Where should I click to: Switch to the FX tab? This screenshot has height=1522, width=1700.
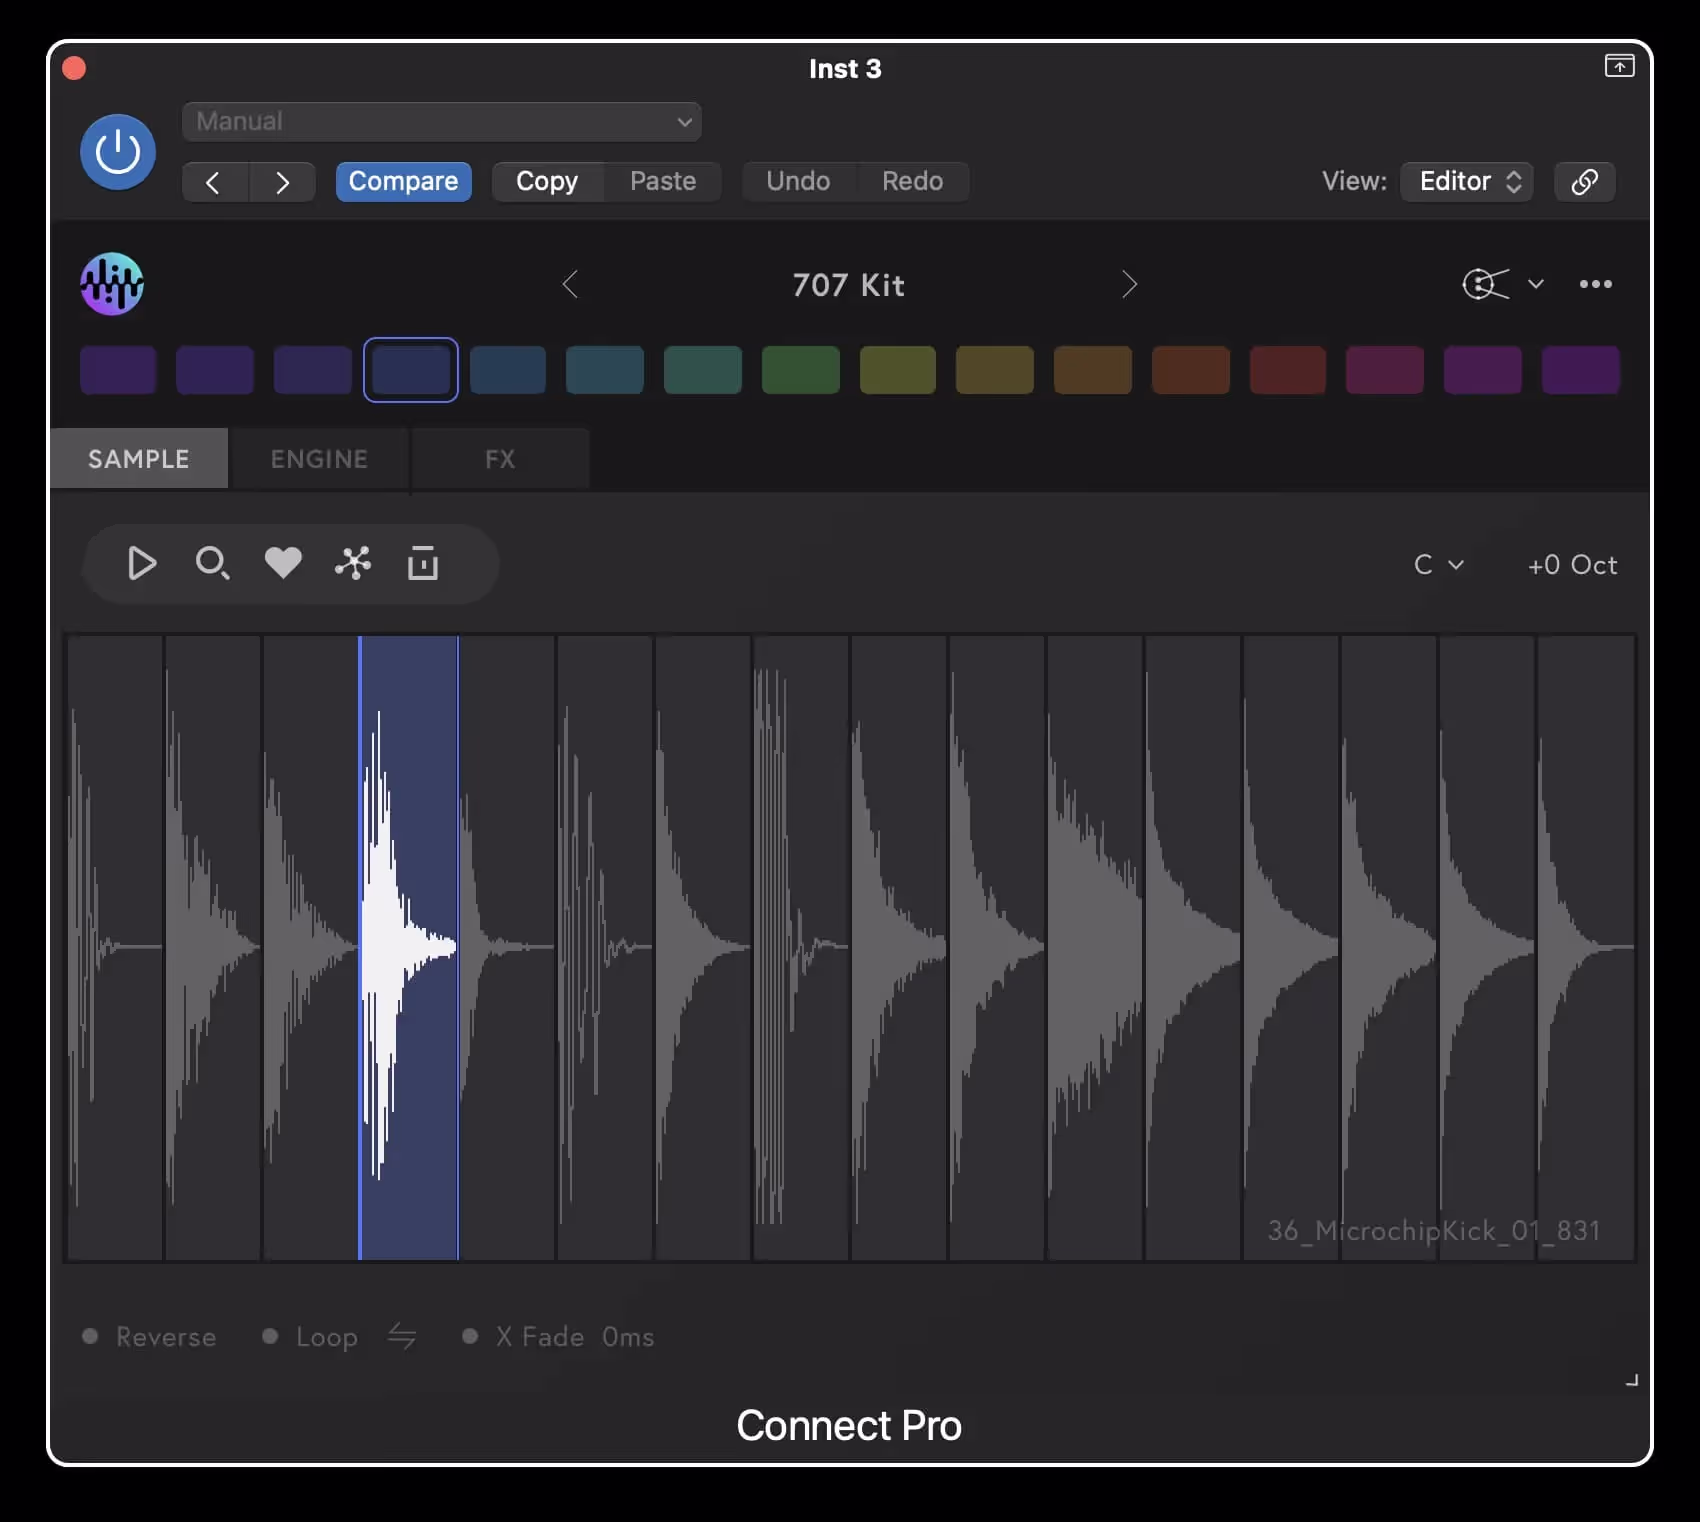pyautogui.click(x=500, y=459)
